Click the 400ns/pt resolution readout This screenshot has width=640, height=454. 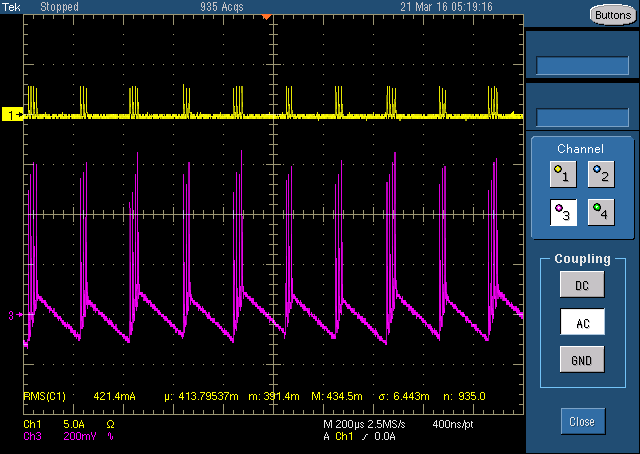coord(453,424)
